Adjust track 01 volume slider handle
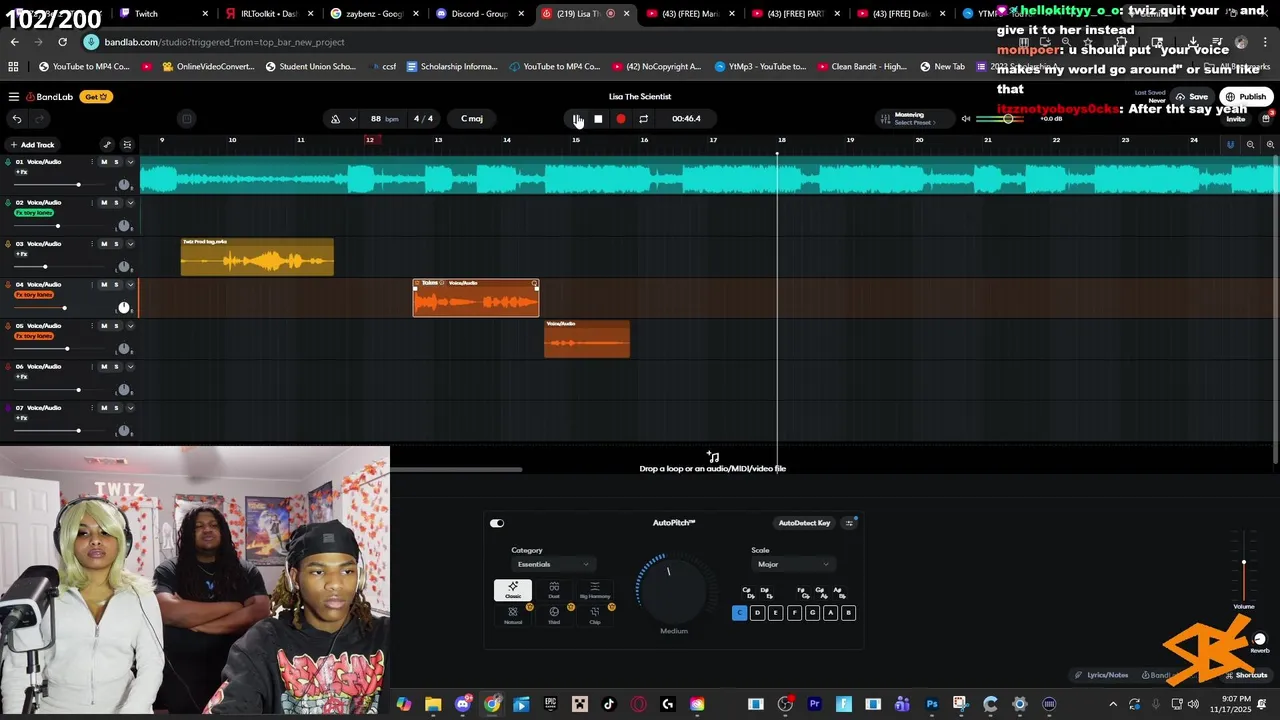 click(78, 185)
